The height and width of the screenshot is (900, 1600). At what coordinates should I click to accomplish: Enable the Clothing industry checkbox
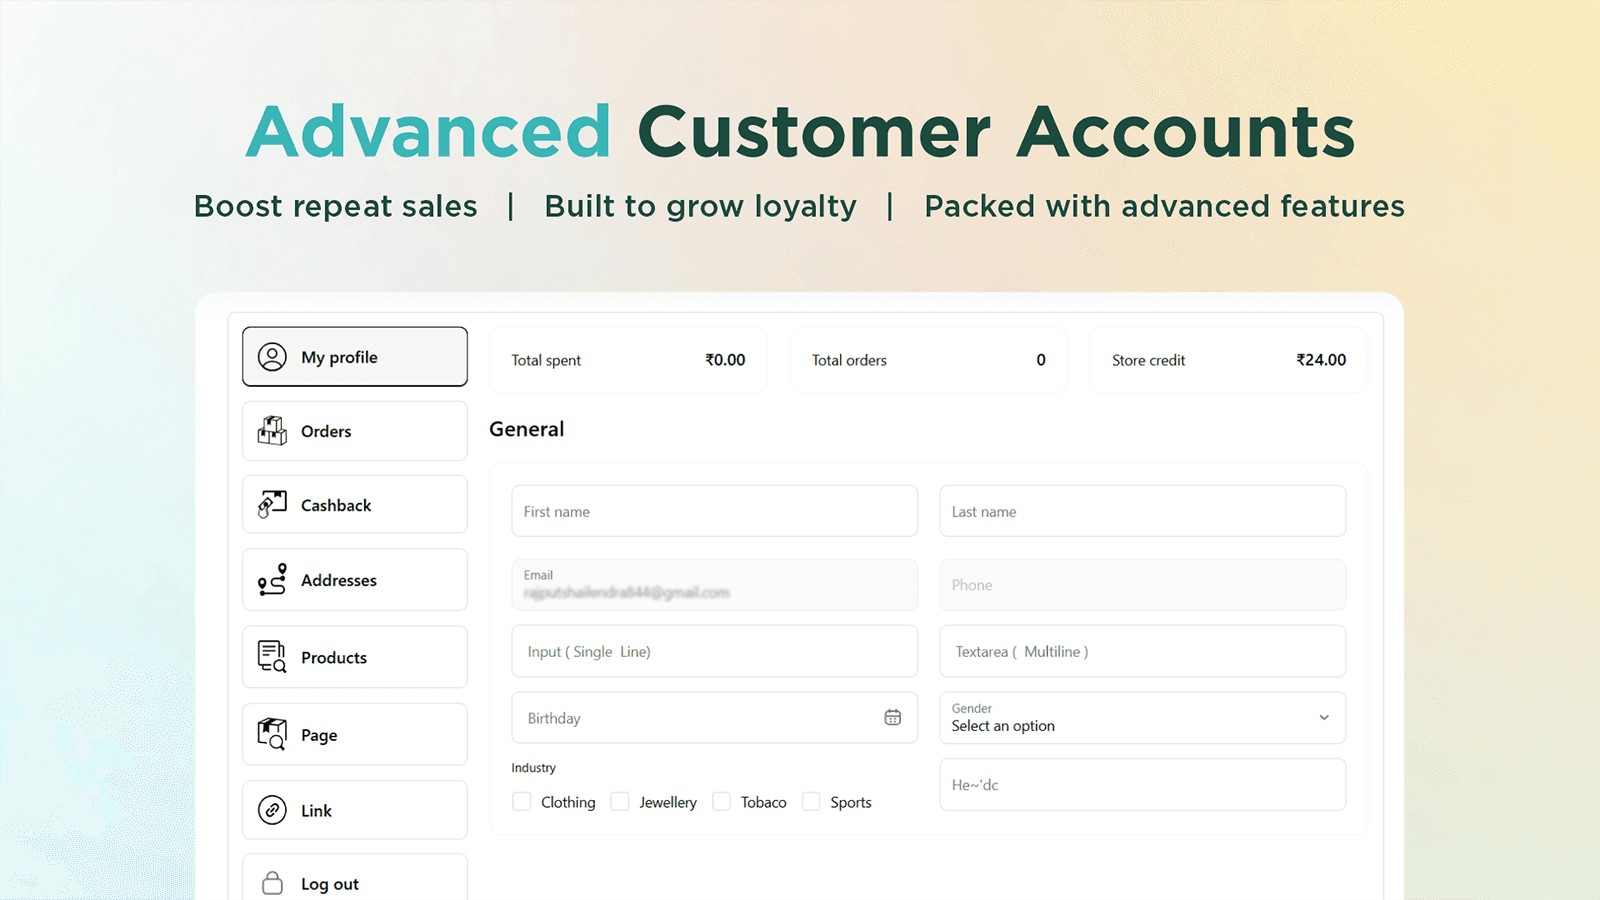tap(521, 801)
